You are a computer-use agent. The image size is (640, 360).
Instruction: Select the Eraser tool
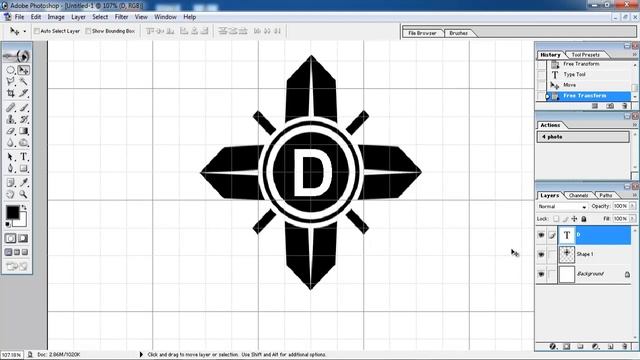11,131
